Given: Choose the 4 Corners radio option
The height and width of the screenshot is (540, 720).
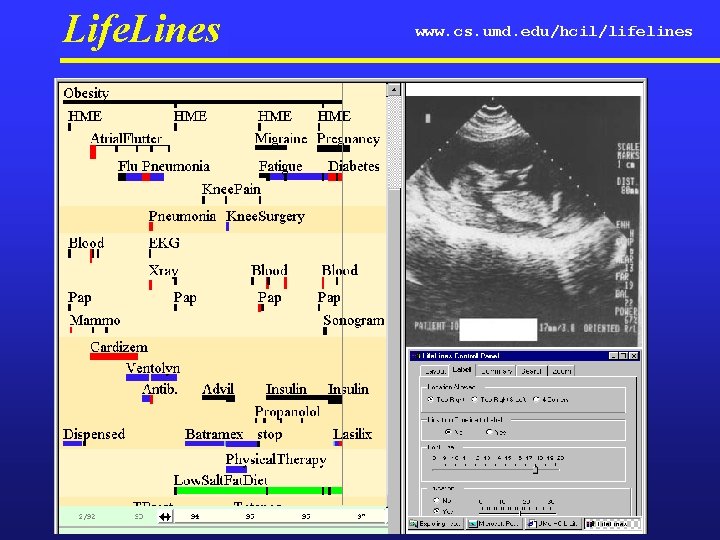Looking at the screenshot, I should point(536,399).
